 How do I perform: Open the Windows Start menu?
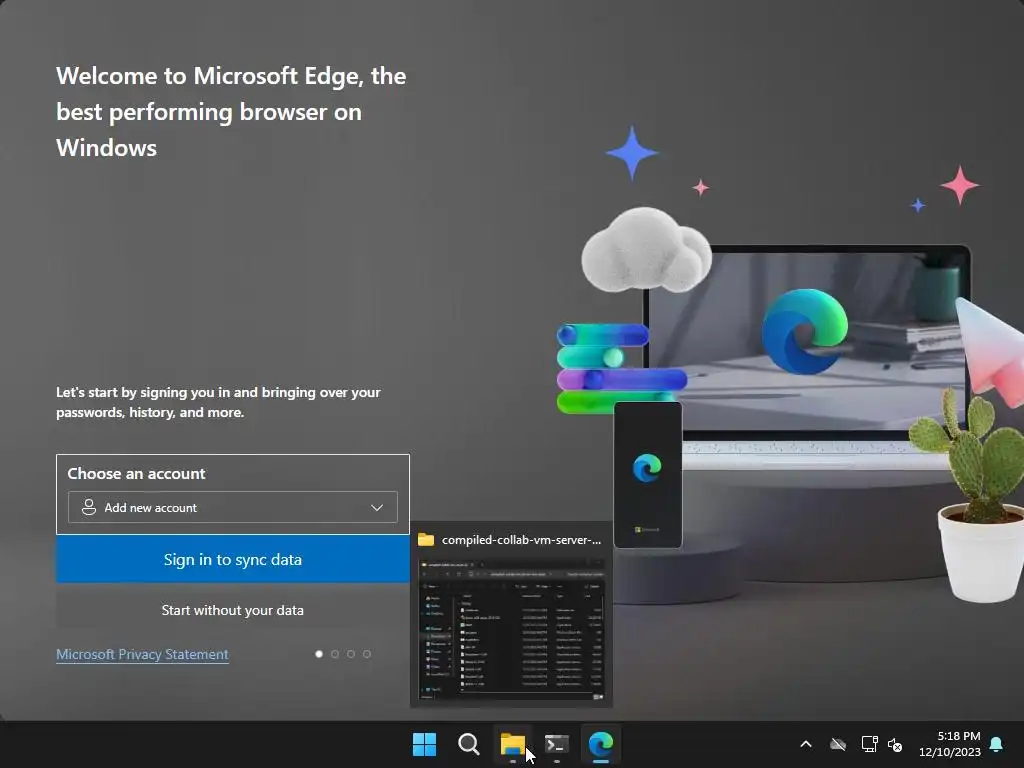(x=424, y=744)
